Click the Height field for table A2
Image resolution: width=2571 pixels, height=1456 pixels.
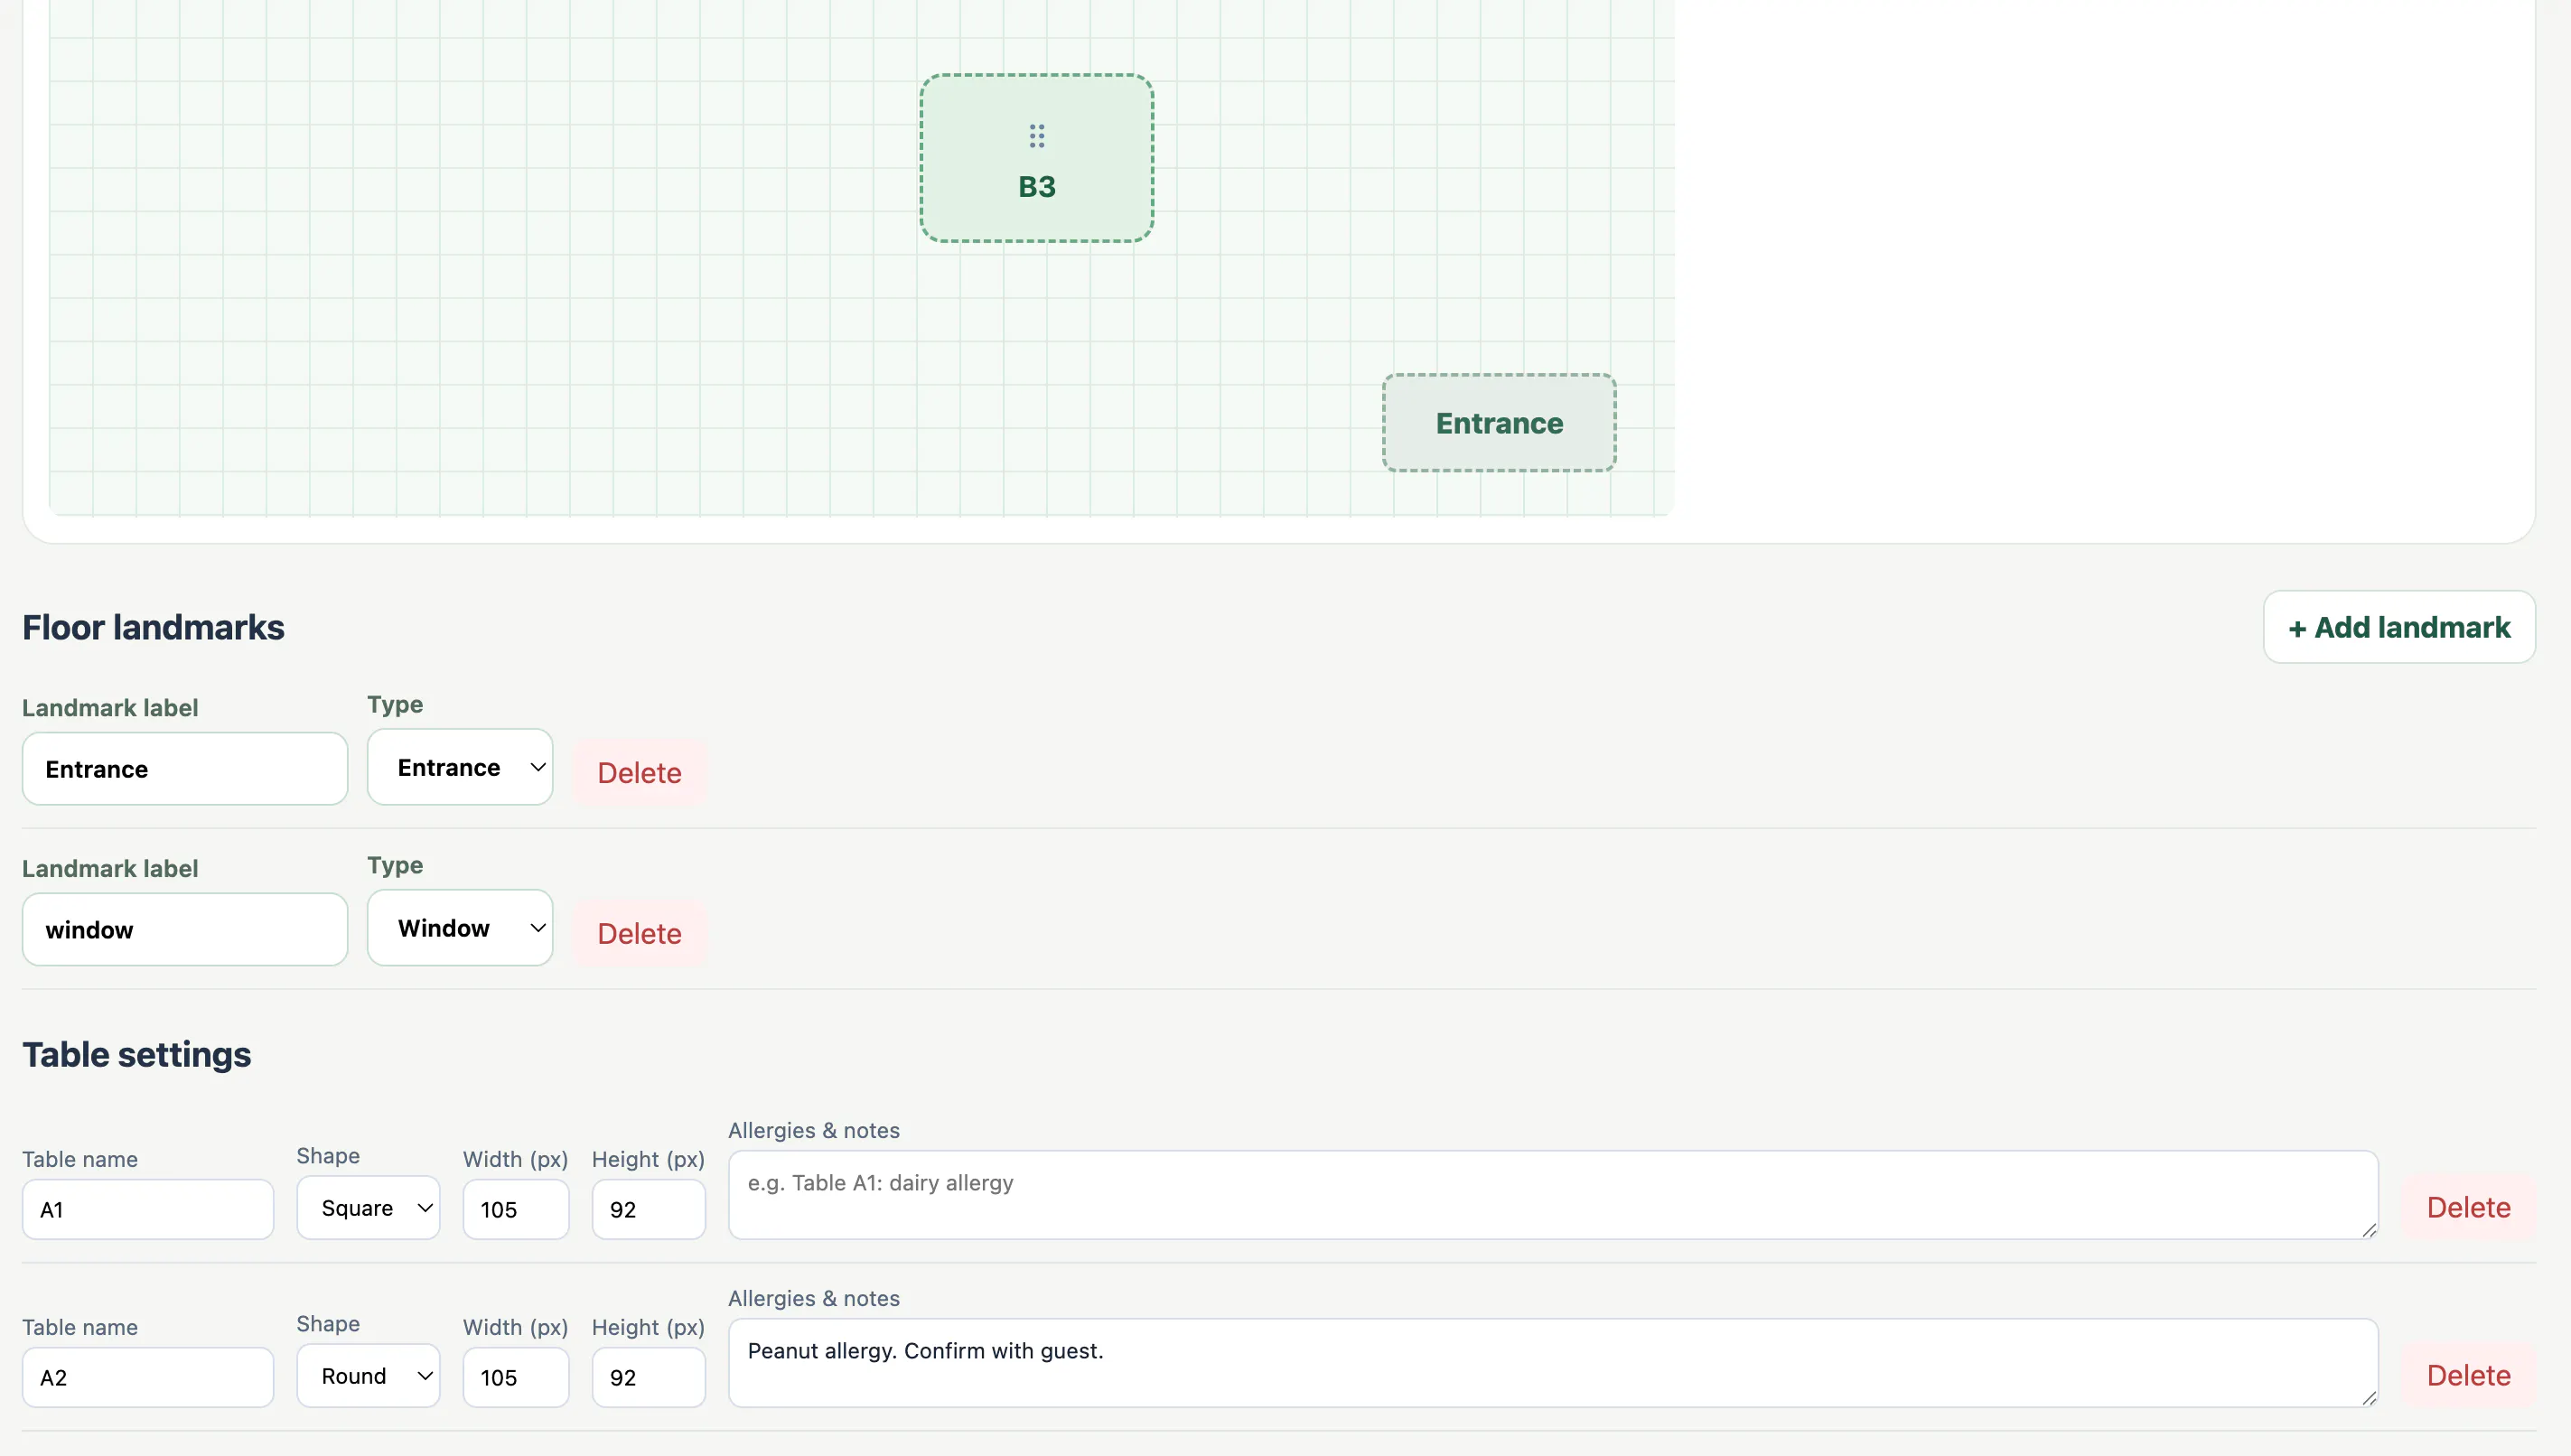pos(649,1378)
